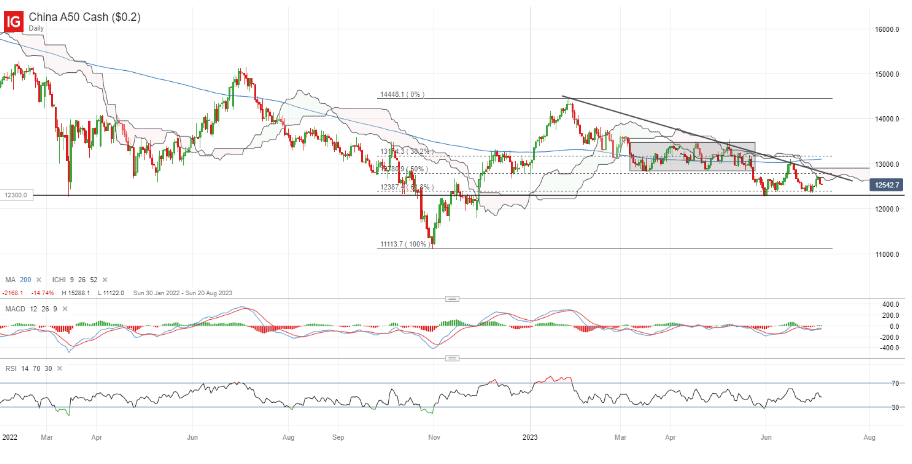The width and height of the screenshot is (912, 464).
Task: Click the Aug label at right end of time axis
Action: click(x=870, y=435)
